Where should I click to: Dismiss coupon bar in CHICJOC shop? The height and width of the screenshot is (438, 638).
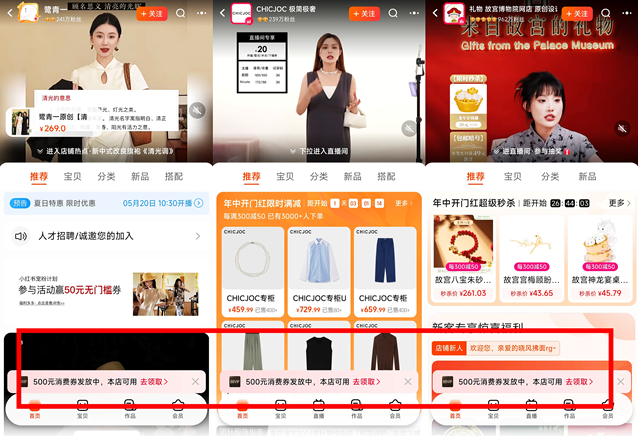coord(408,381)
